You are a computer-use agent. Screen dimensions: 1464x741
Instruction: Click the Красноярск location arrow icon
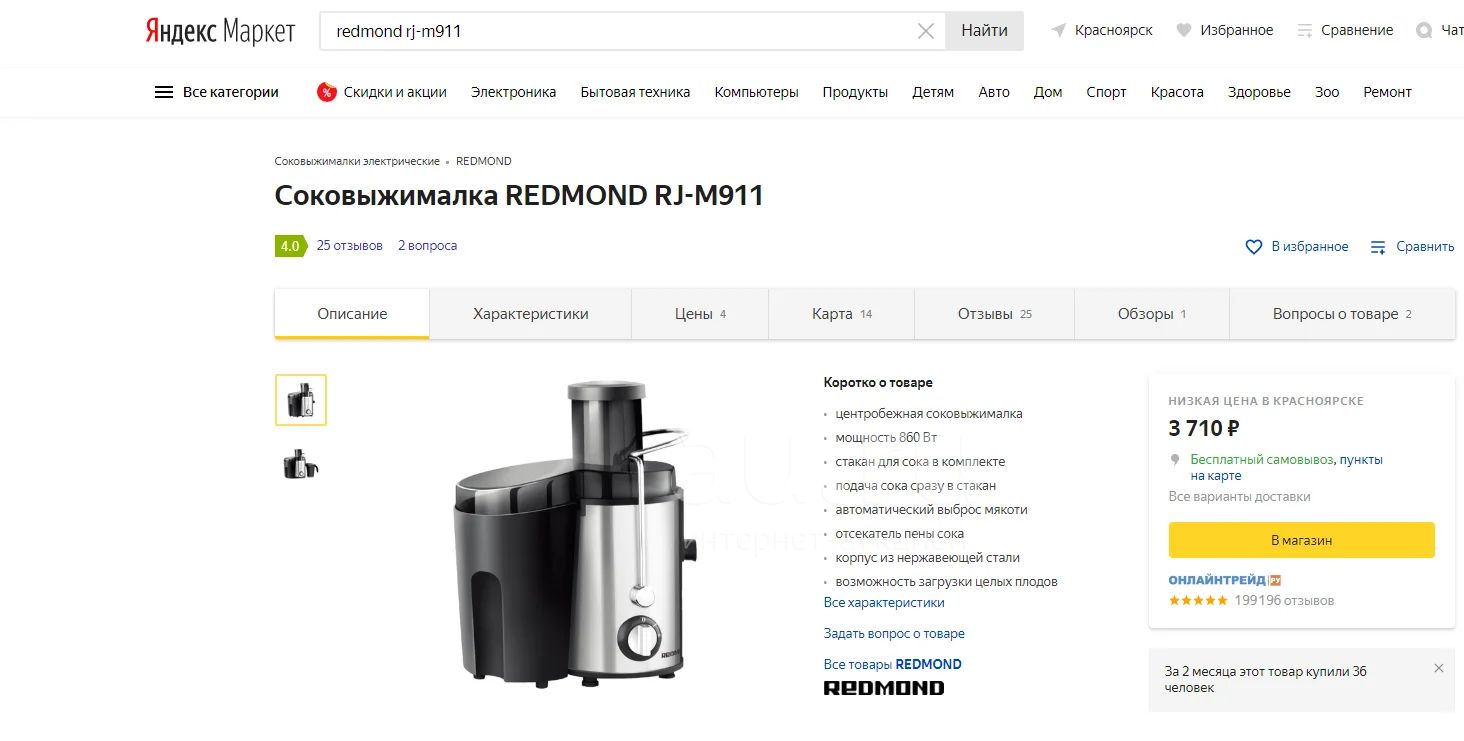click(1059, 31)
